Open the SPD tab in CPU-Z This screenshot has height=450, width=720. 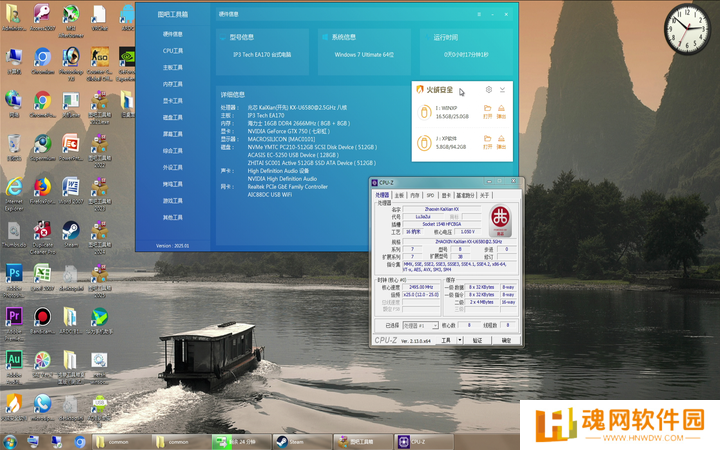tap(430, 195)
